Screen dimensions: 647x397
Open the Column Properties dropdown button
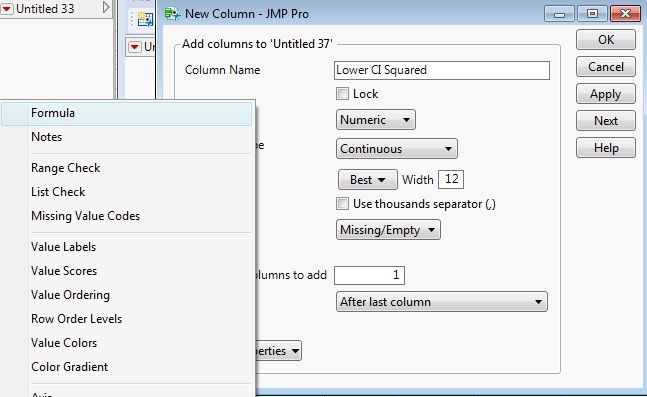tap(278, 351)
